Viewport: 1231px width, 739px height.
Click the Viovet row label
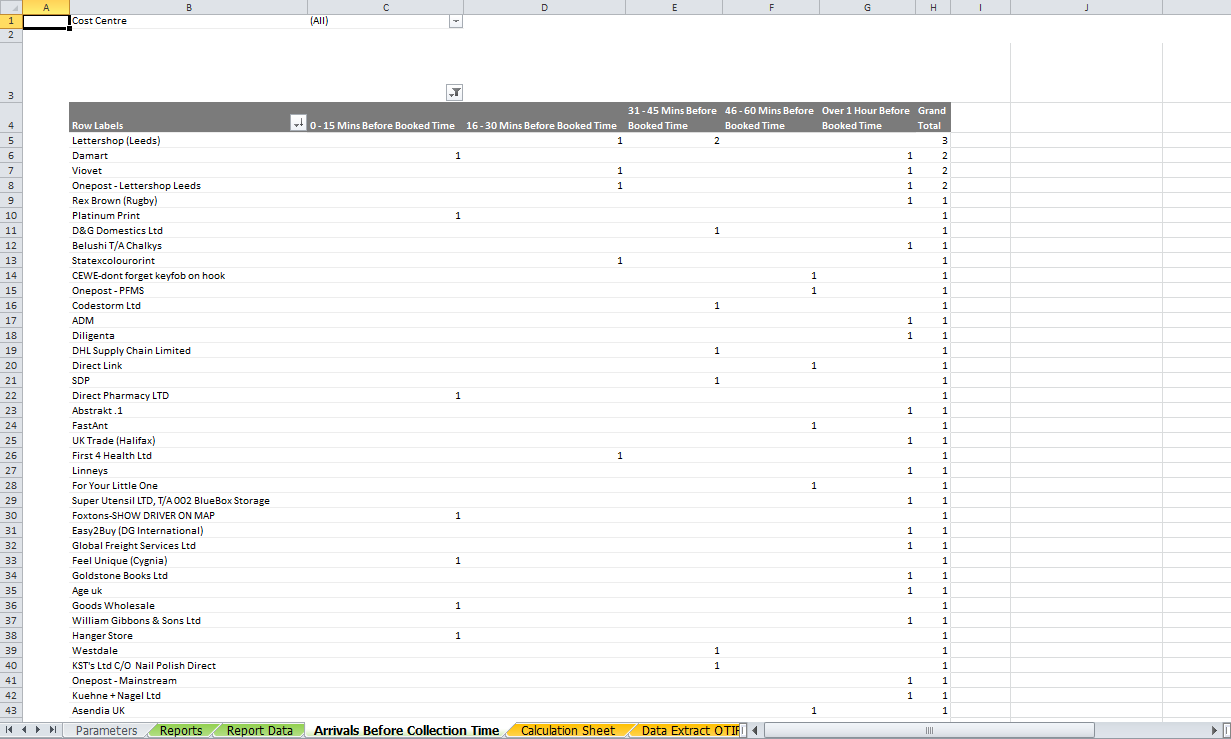click(x=188, y=171)
